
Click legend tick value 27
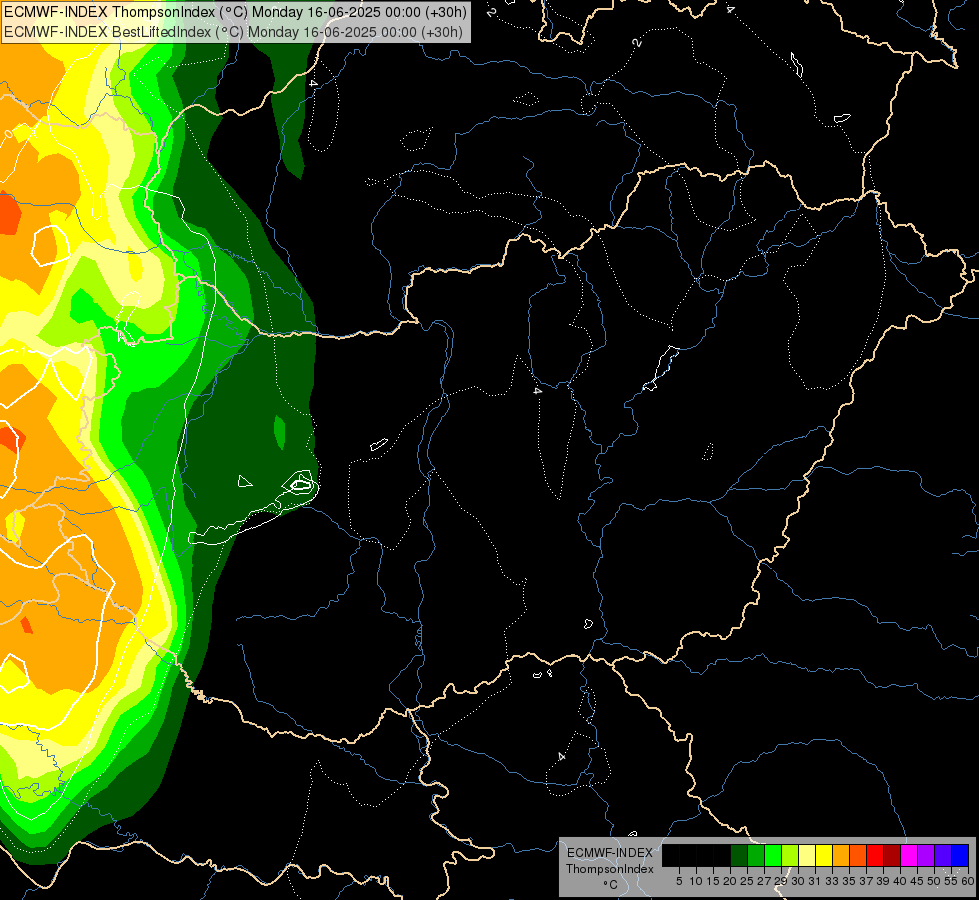click(x=764, y=881)
